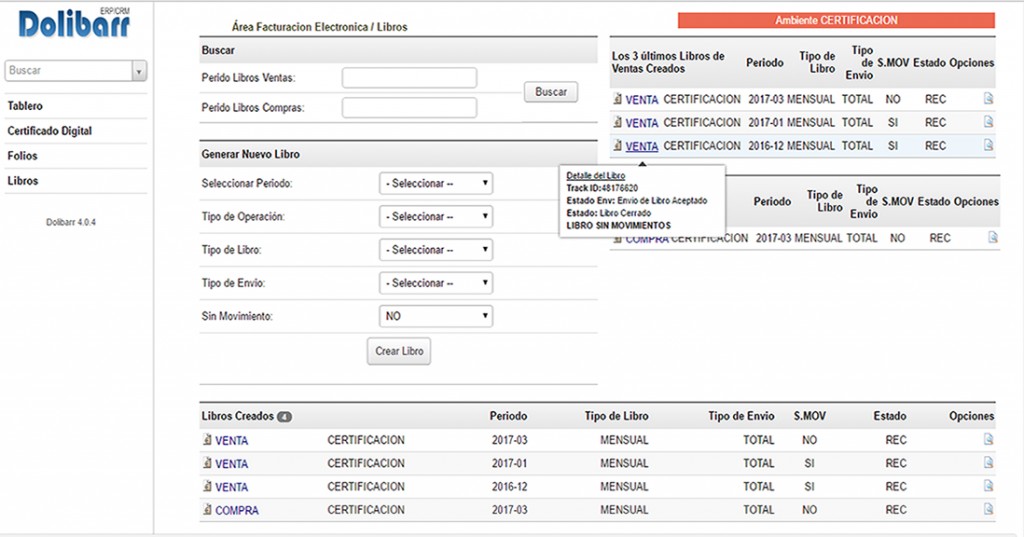1024x537 pixels.
Task: Go to Folios in the sidebar
Action: [22, 156]
